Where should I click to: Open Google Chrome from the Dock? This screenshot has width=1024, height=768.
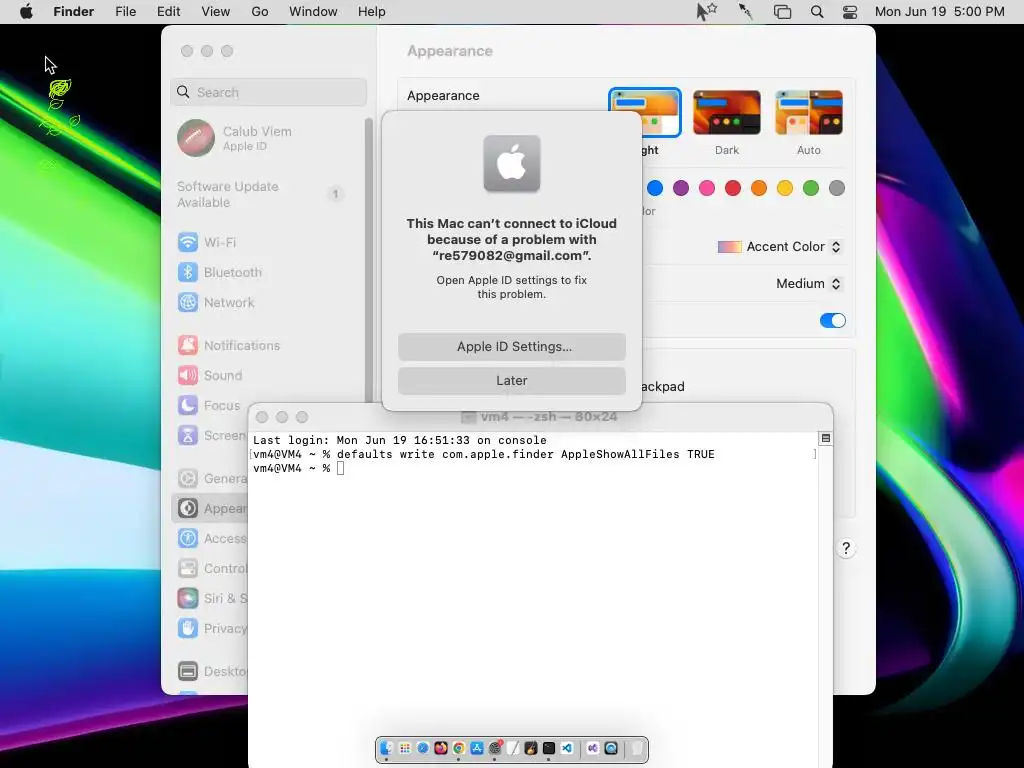(x=458, y=748)
